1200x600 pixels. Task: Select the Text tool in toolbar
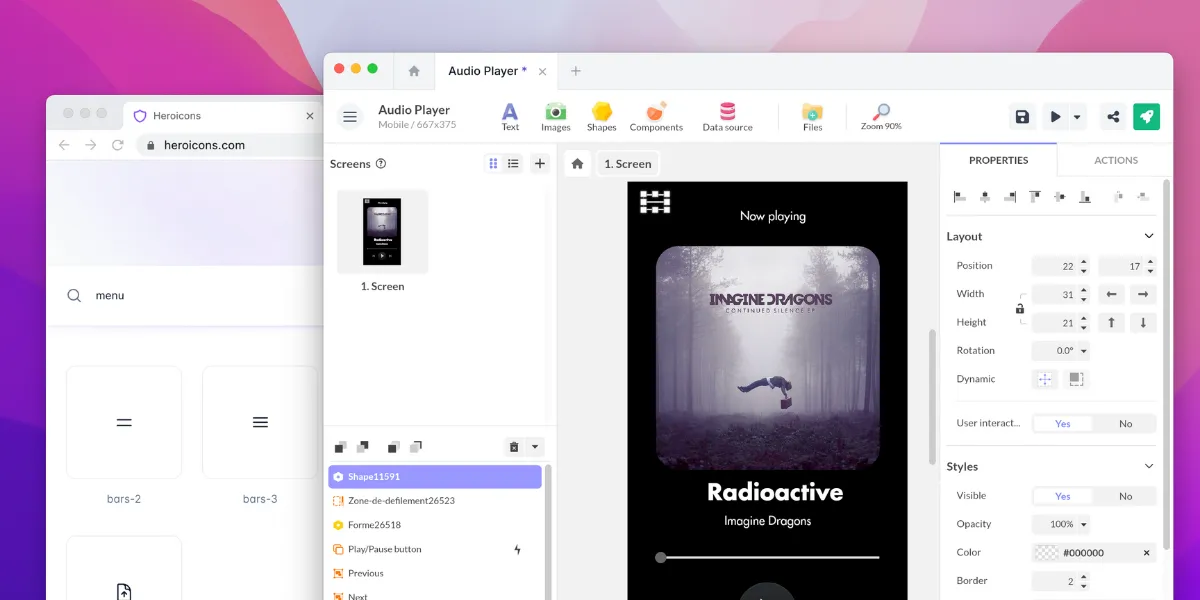click(x=510, y=117)
